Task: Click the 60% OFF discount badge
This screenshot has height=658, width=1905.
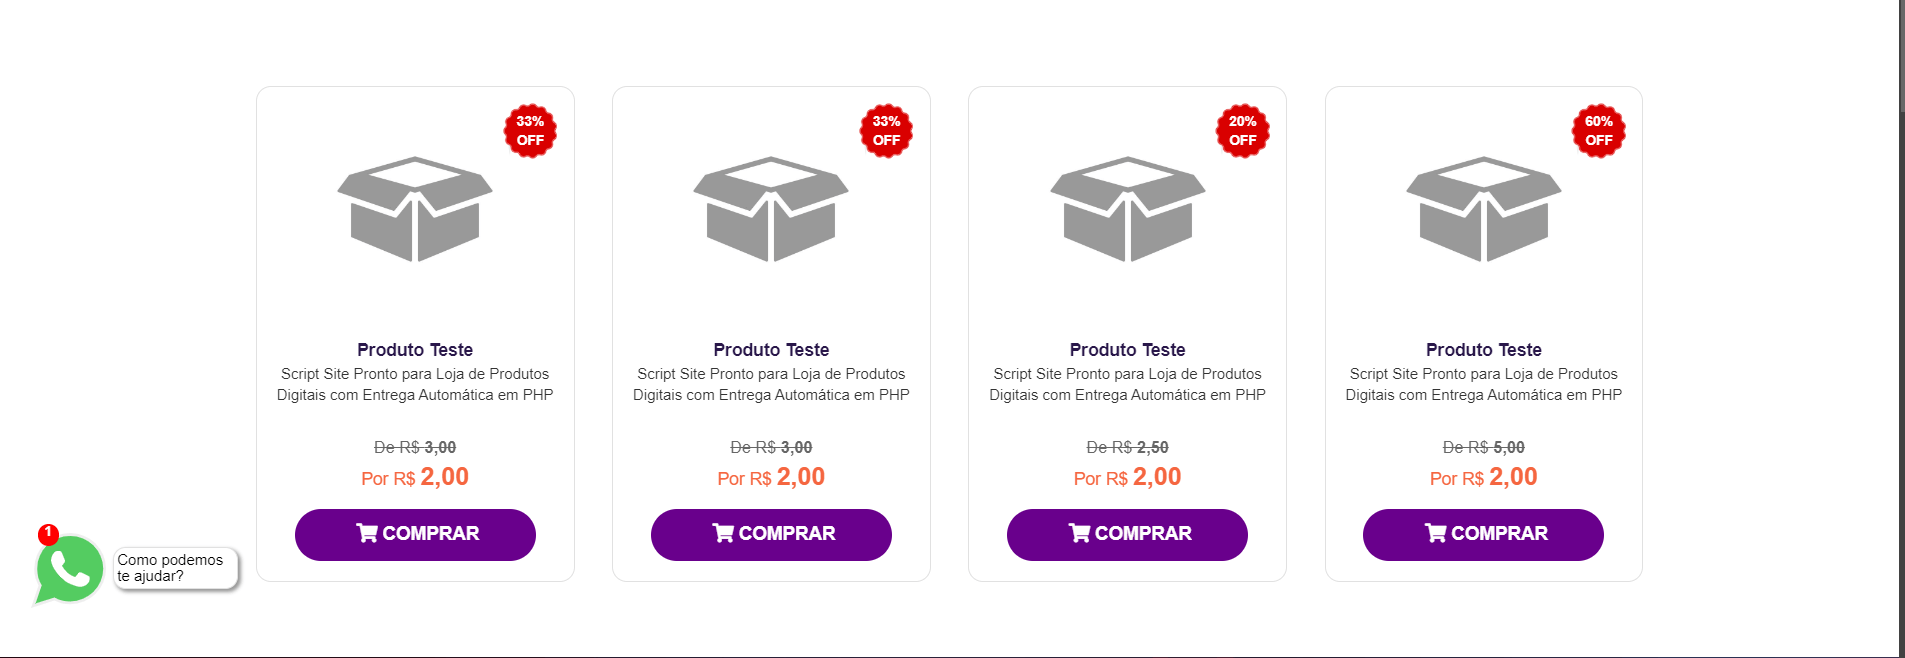Action: 1598,131
